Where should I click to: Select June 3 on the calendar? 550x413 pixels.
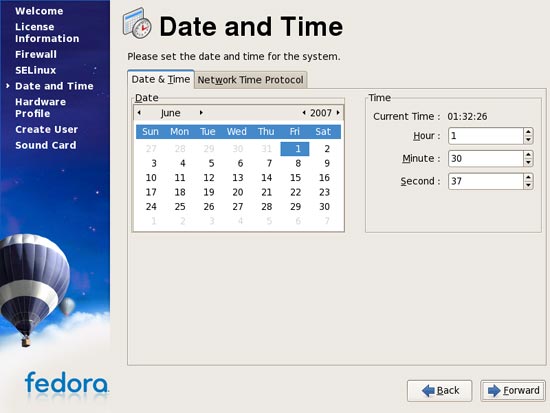[x=154, y=163]
